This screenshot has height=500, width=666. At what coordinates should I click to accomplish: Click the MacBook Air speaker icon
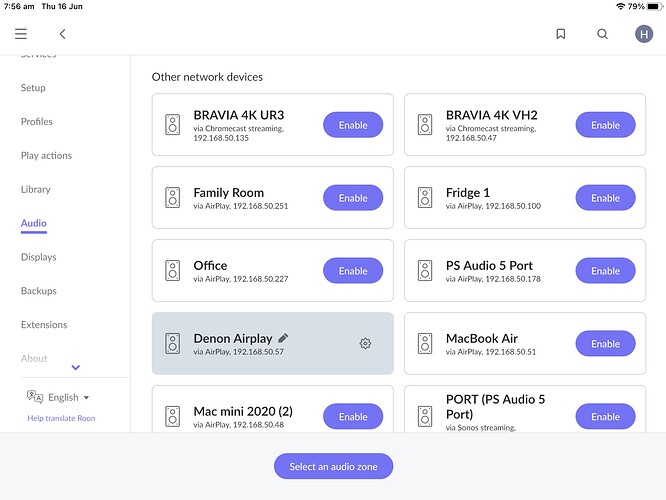click(425, 344)
